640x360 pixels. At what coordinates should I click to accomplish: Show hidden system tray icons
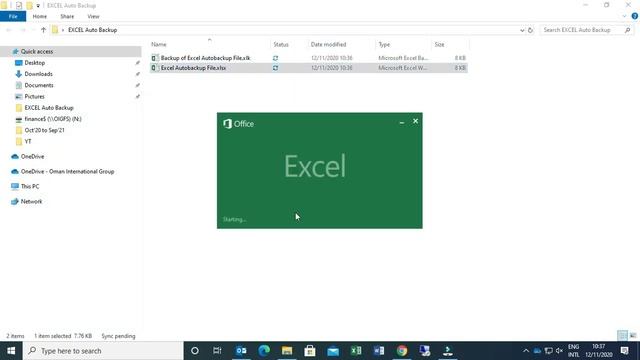(526, 351)
